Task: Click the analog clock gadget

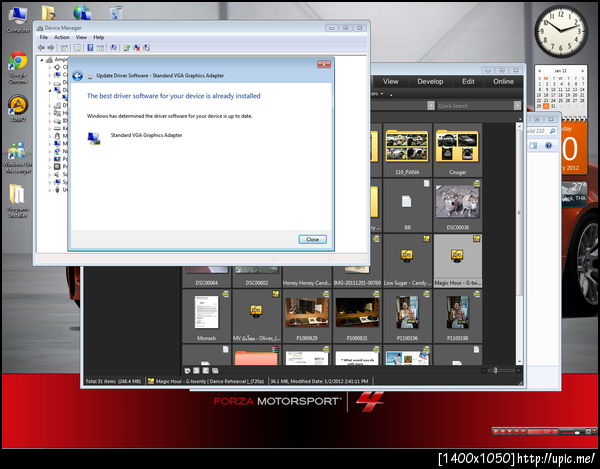Action: pyautogui.click(x=561, y=31)
